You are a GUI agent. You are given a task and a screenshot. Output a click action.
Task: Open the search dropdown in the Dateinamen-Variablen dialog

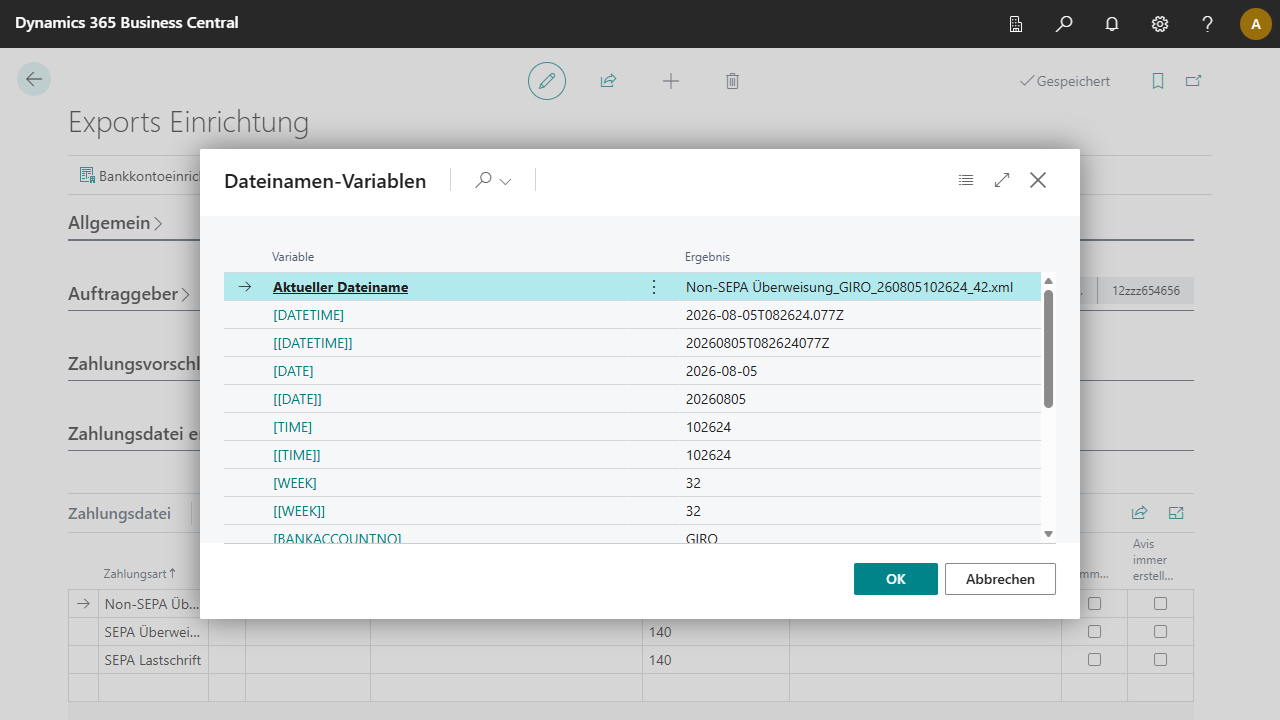point(493,181)
